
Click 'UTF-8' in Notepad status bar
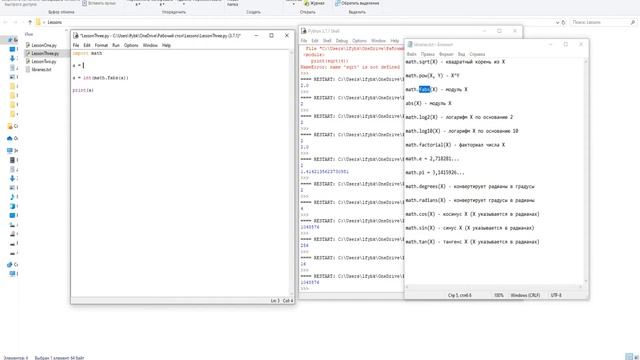556,295
